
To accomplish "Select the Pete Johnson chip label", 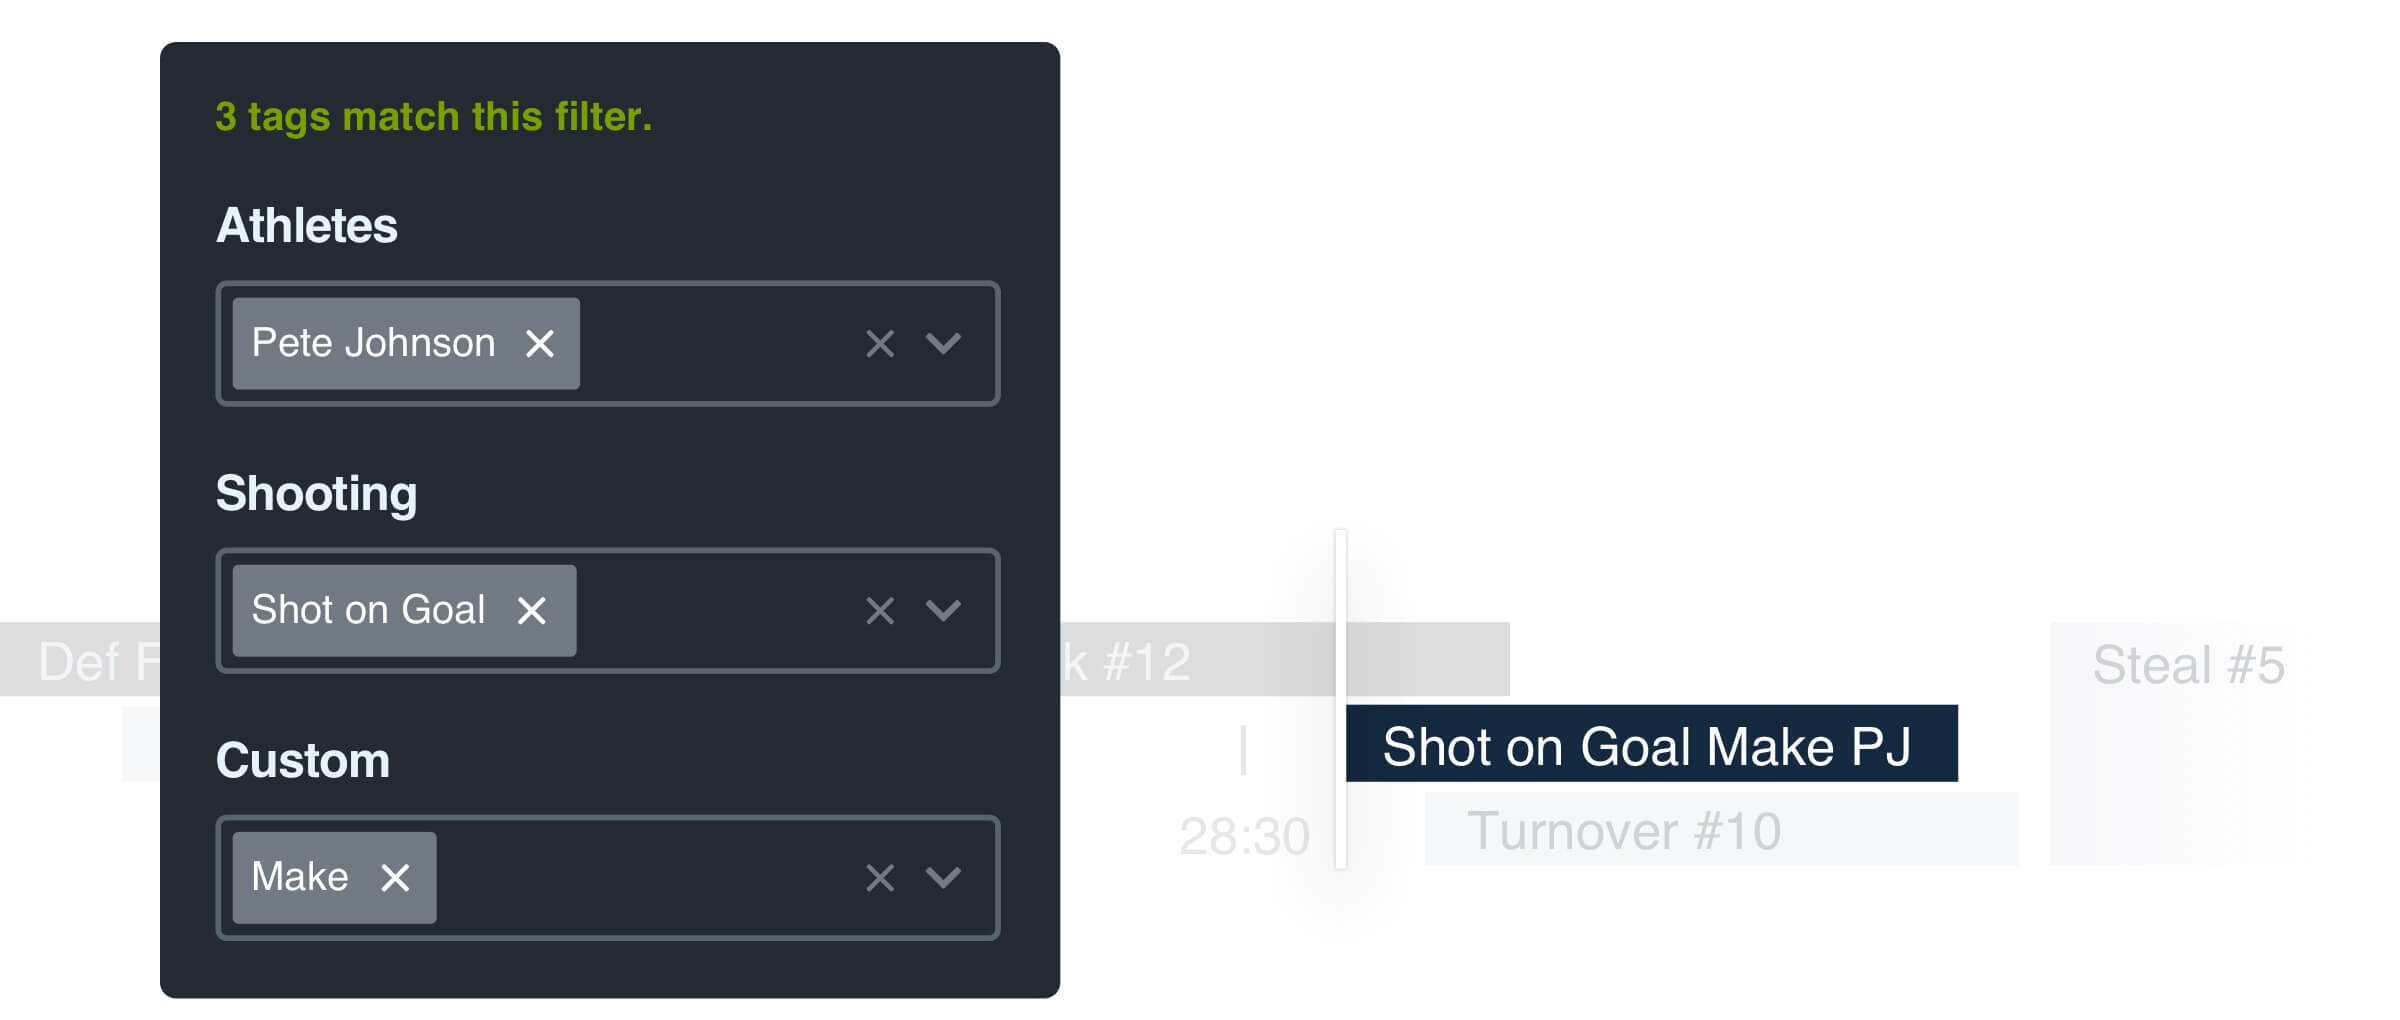I will tap(373, 344).
